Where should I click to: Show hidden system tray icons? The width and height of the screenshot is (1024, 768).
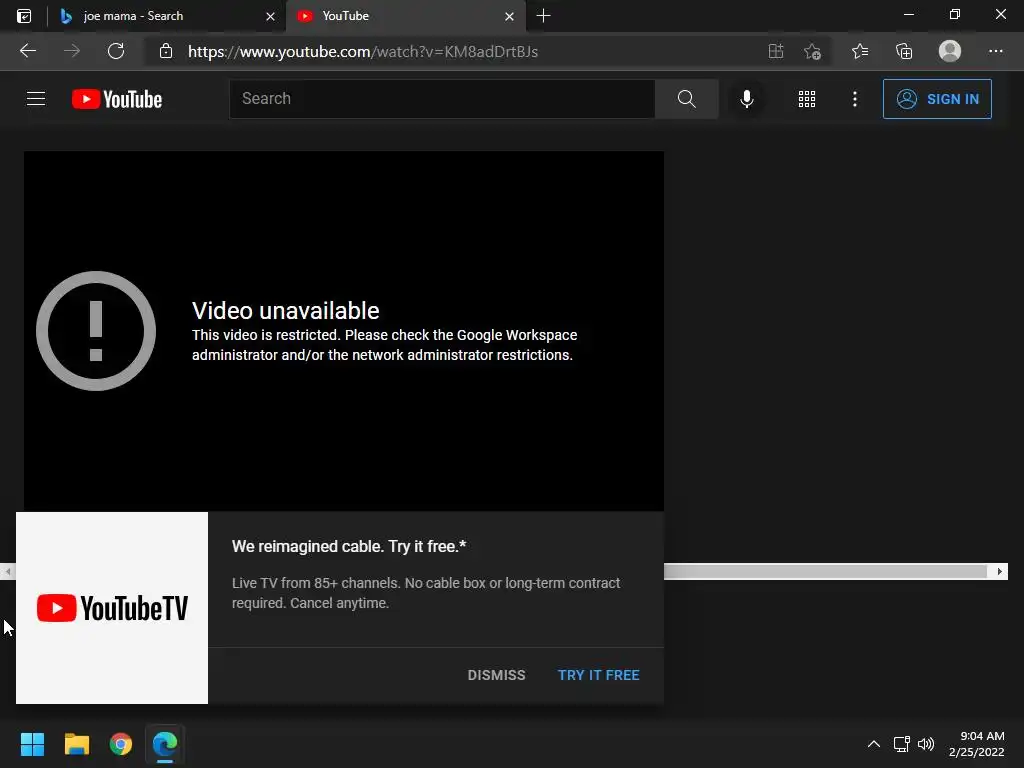tap(873, 744)
